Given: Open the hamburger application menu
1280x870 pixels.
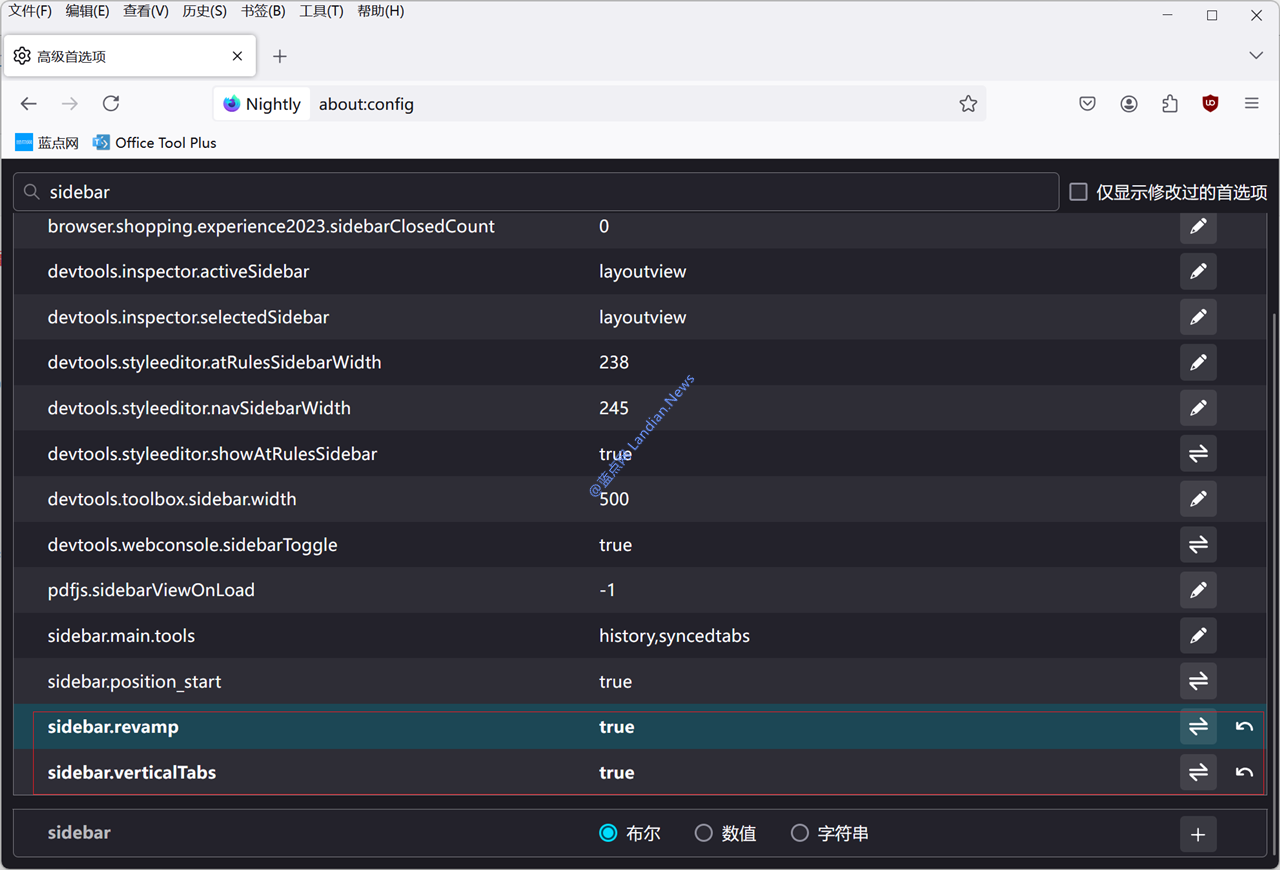Looking at the screenshot, I should [x=1251, y=104].
